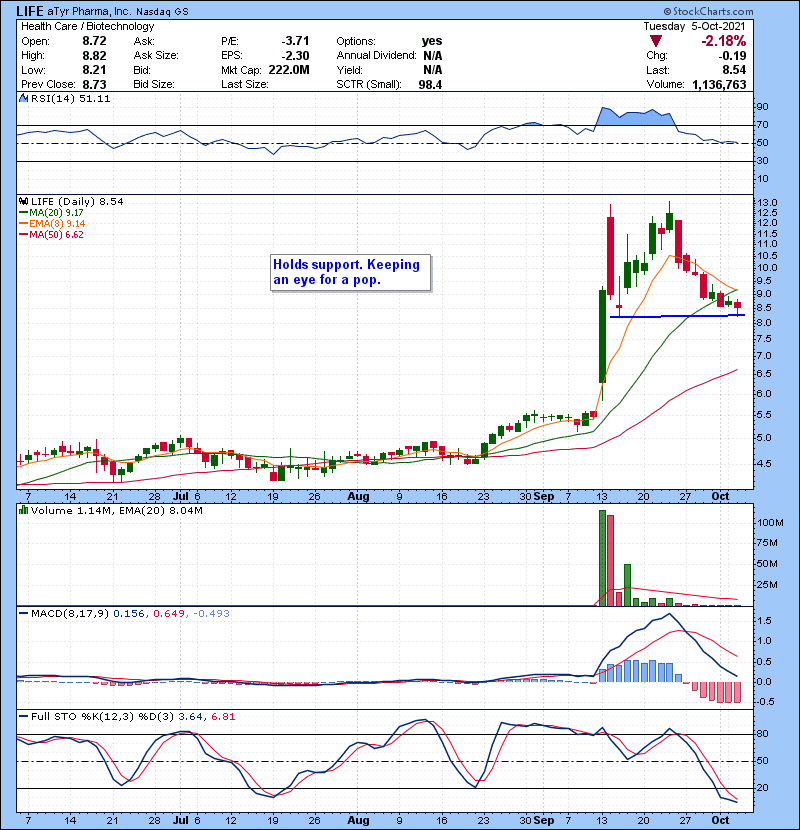Click the LIFE (Daily) 8.54 legend
Screen dimensions: 800x830
77,201
